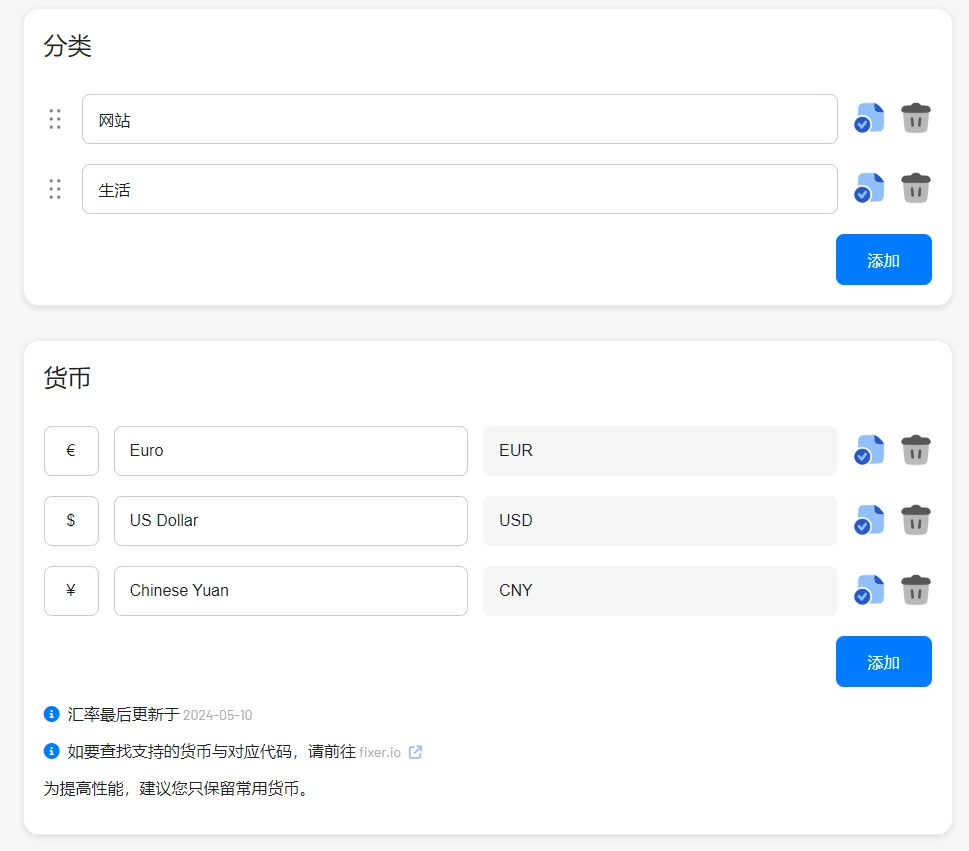Viewport: 969px width, 851px height.
Task: Click the $ symbol field
Action: [x=71, y=520]
